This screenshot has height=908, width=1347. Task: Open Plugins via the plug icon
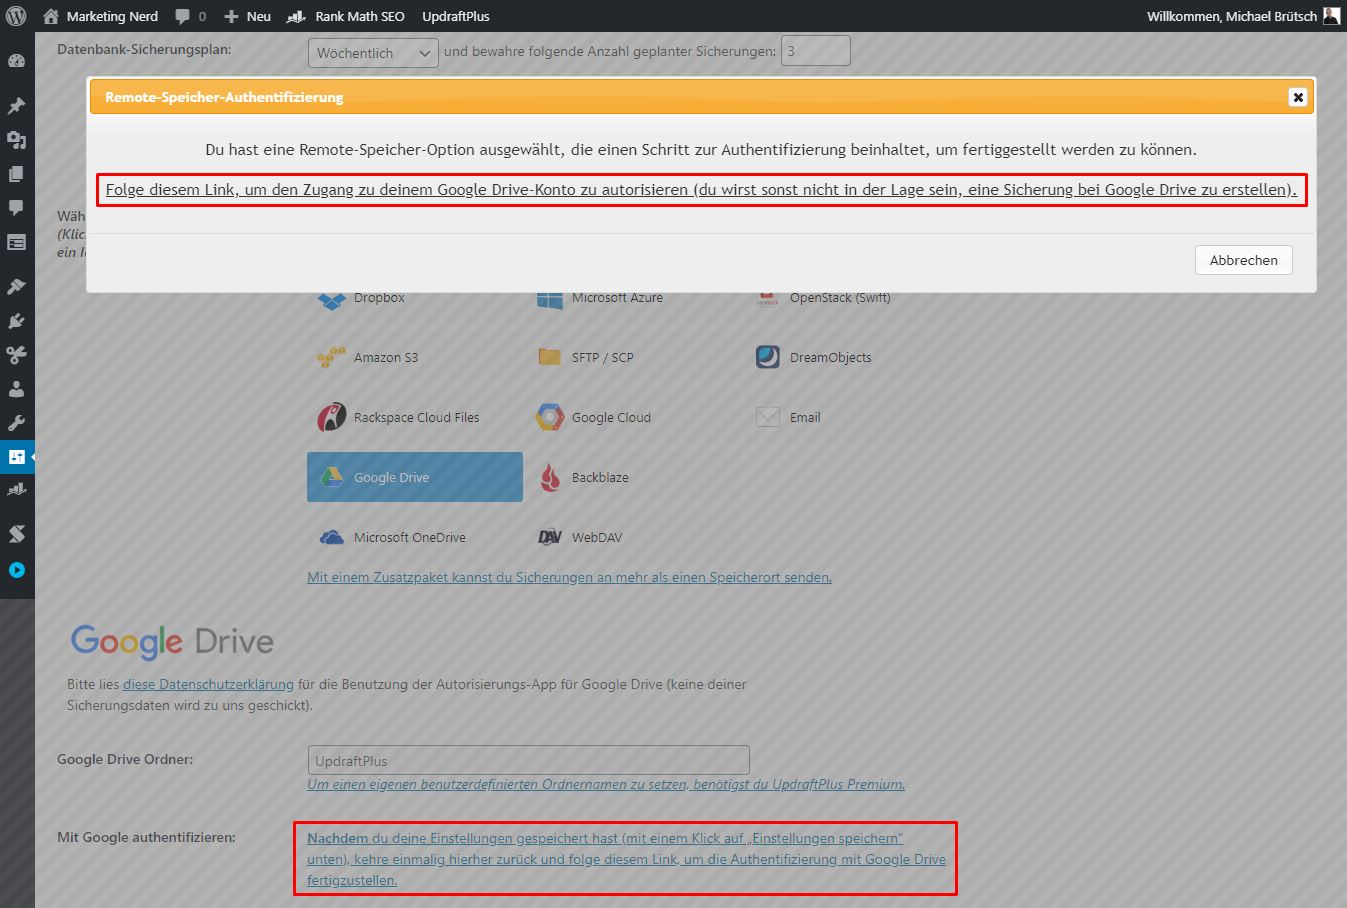16,321
